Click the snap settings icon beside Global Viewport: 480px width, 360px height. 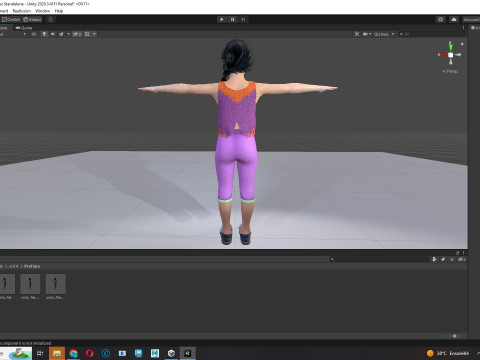point(51,20)
